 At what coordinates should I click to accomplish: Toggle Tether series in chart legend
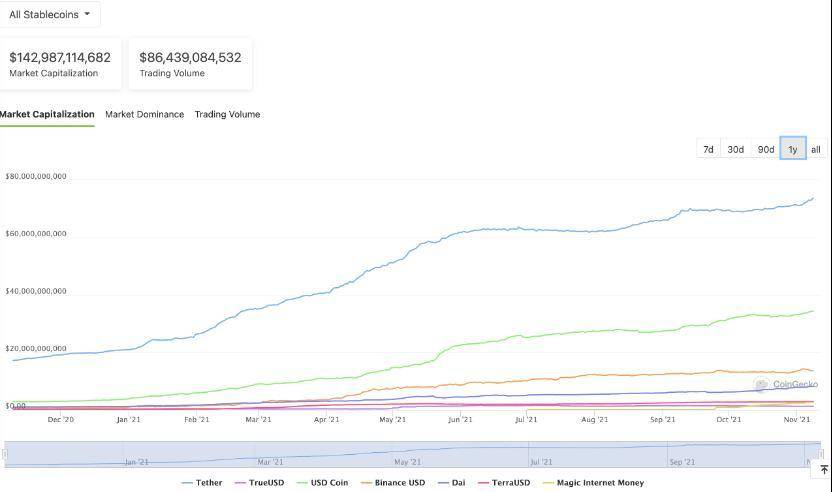202,482
